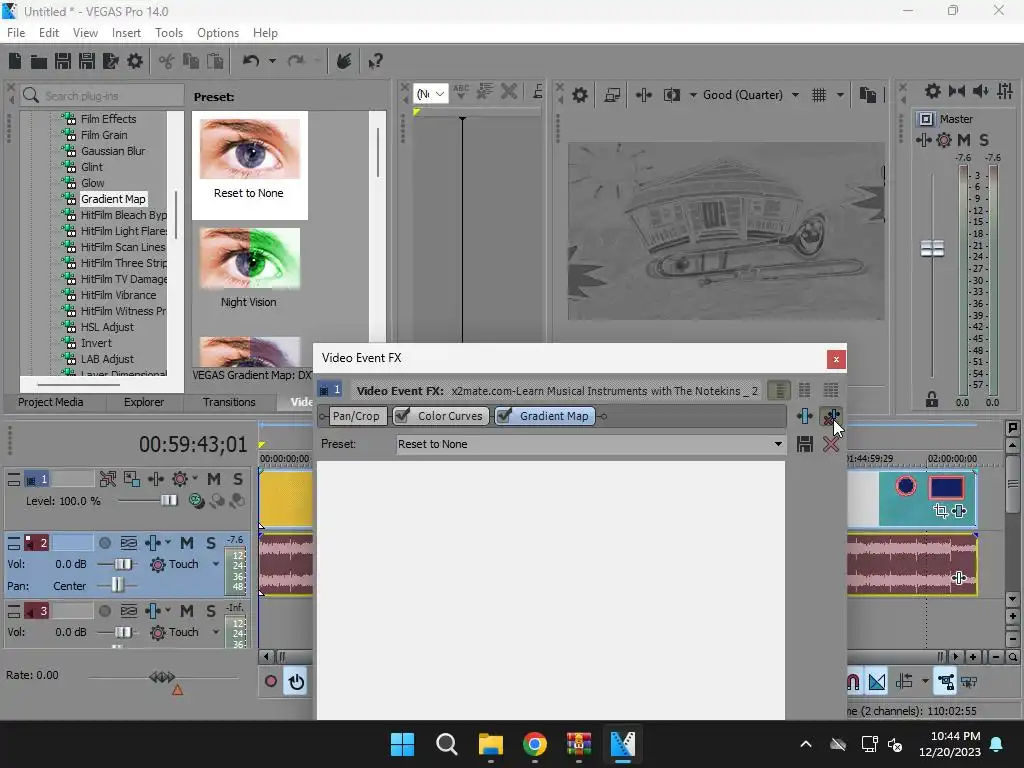This screenshot has height=768, width=1024.
Task: Open the Options menu
Action: point(217,33)
